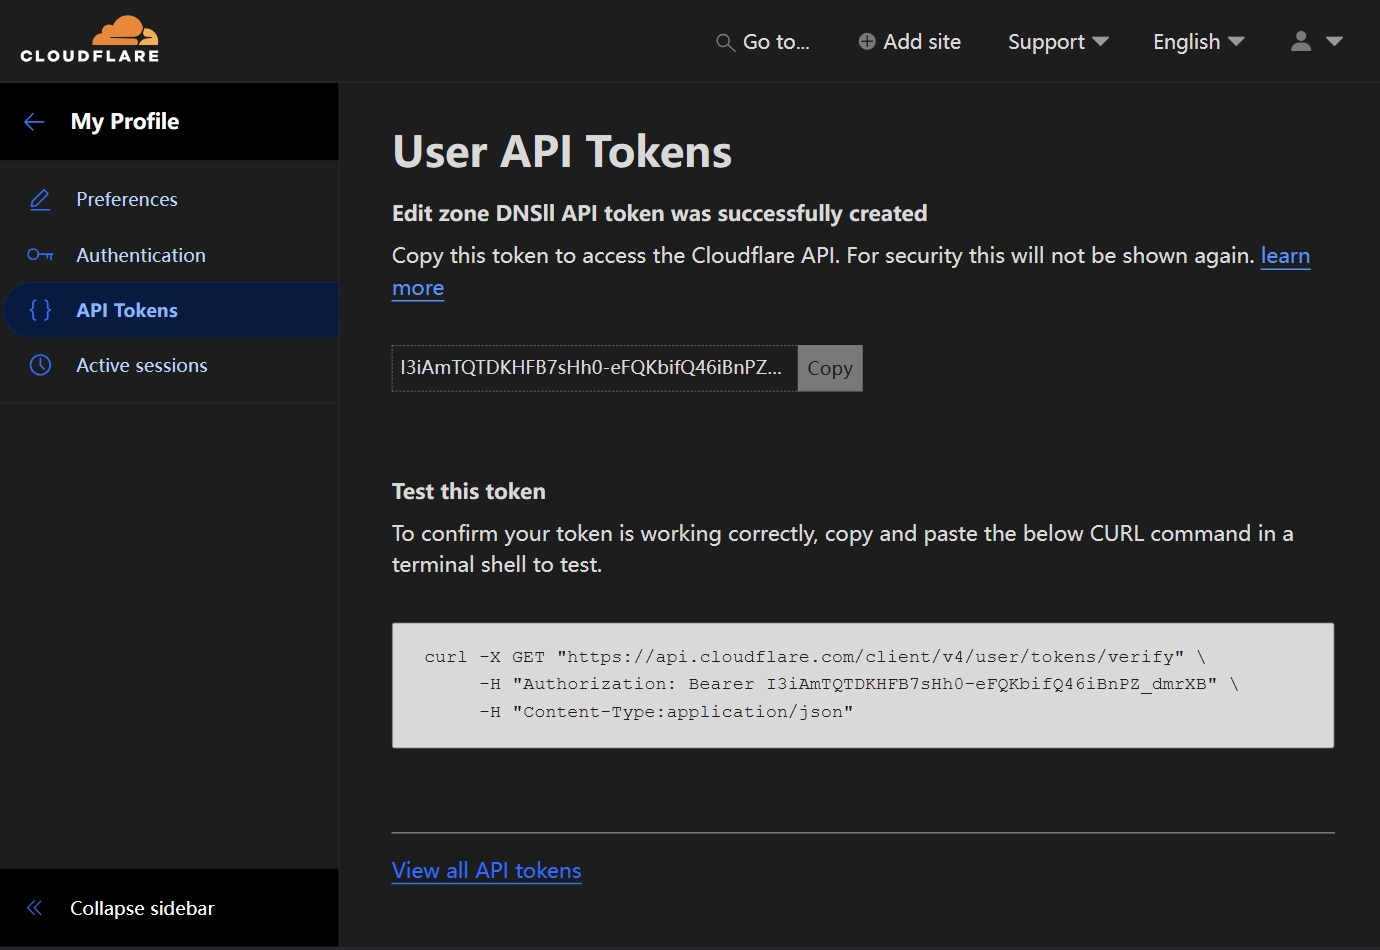Click the back arrow beside My Profile

coord(34,122)
